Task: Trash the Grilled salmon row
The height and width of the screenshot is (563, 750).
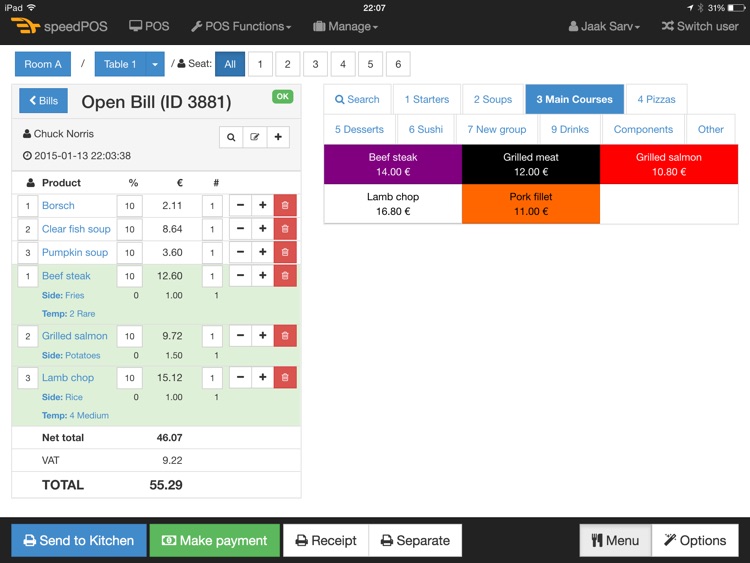Action: (x=285, y=336)
